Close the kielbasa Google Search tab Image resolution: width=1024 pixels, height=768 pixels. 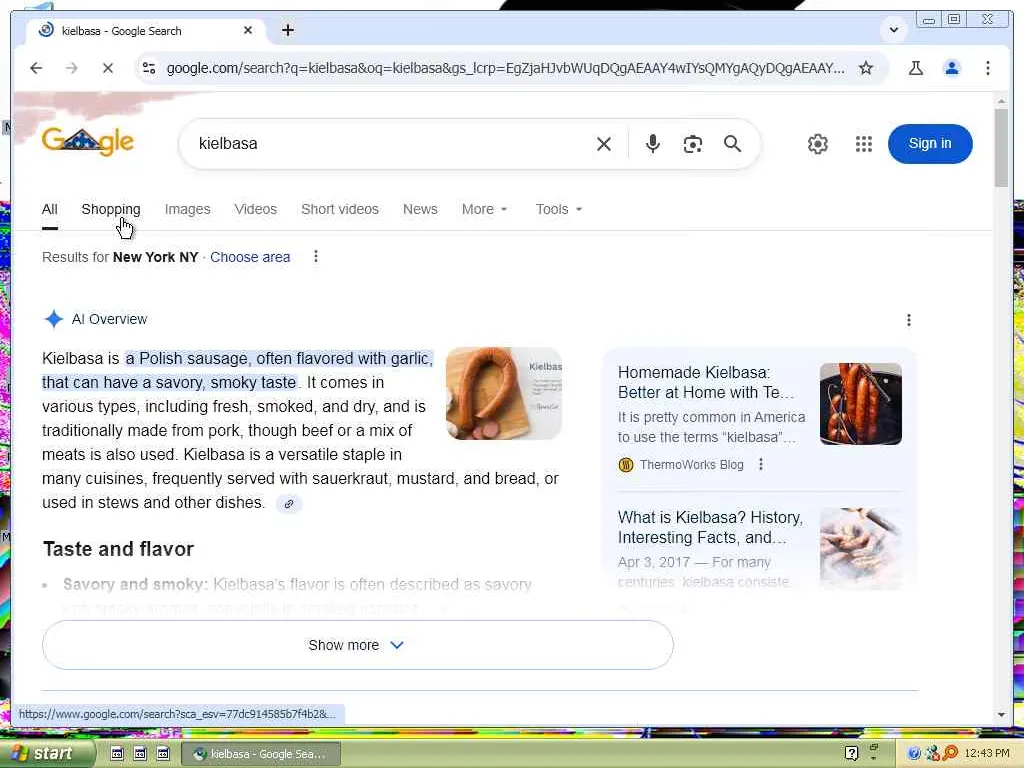pyautogui.click(x=248, y=30)
